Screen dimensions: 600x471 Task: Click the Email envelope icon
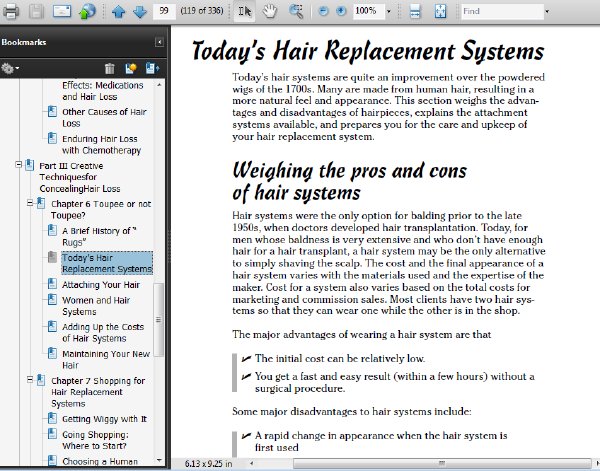click(x=62, y=11)
